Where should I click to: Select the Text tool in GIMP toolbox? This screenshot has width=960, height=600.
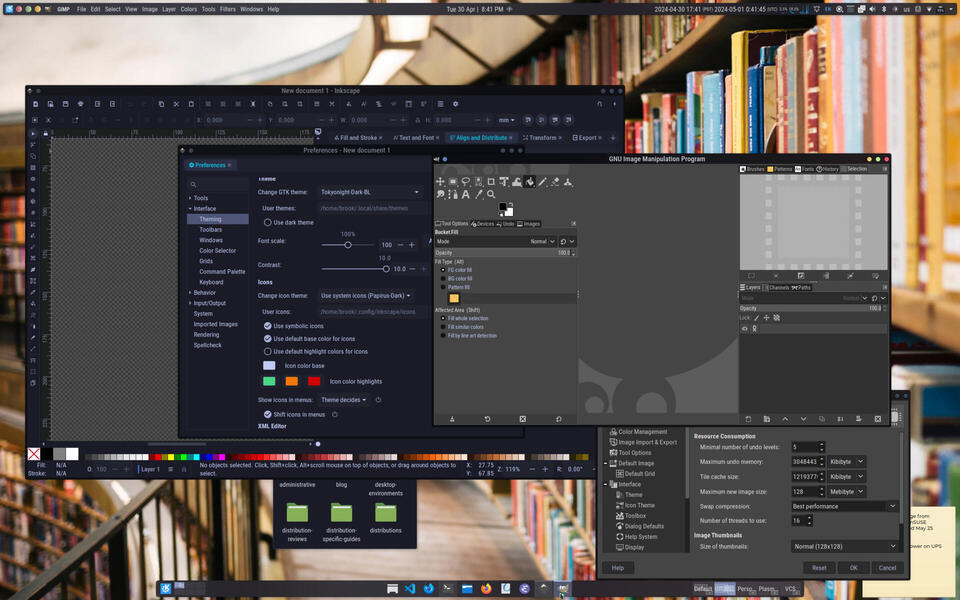465,195
